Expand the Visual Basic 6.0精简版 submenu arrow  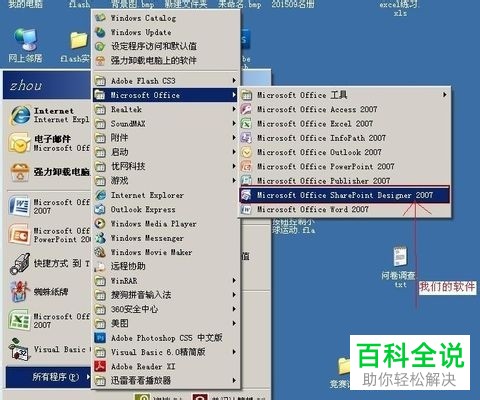point(234,352)
